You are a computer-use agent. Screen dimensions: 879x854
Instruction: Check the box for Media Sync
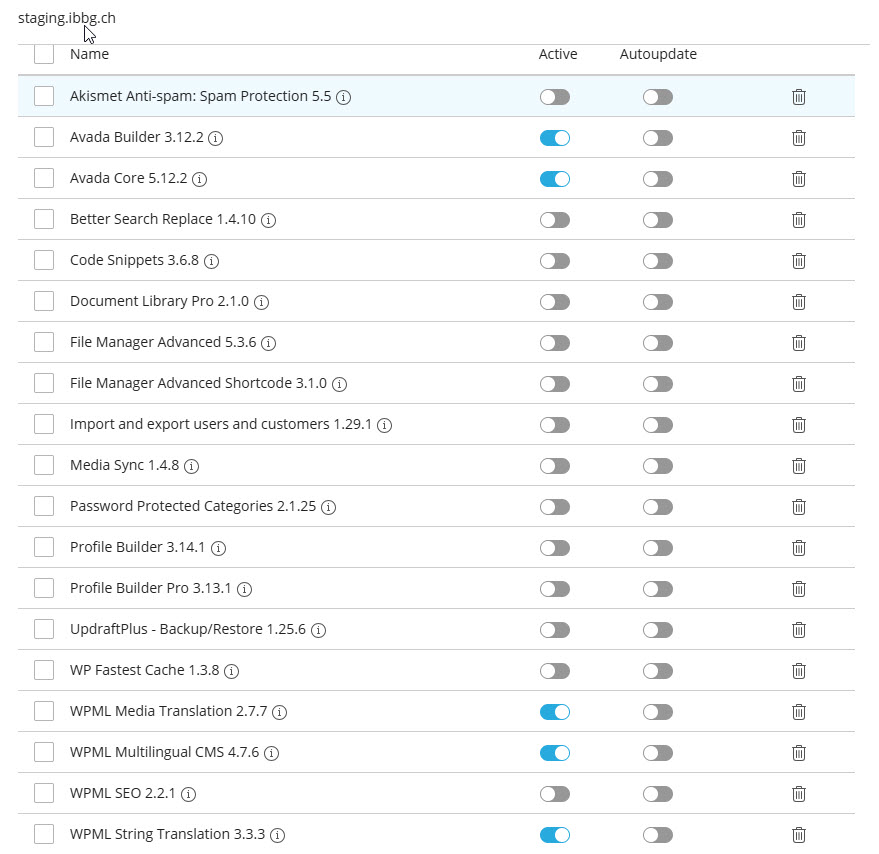pyautogui.click(x=44, y=465)
